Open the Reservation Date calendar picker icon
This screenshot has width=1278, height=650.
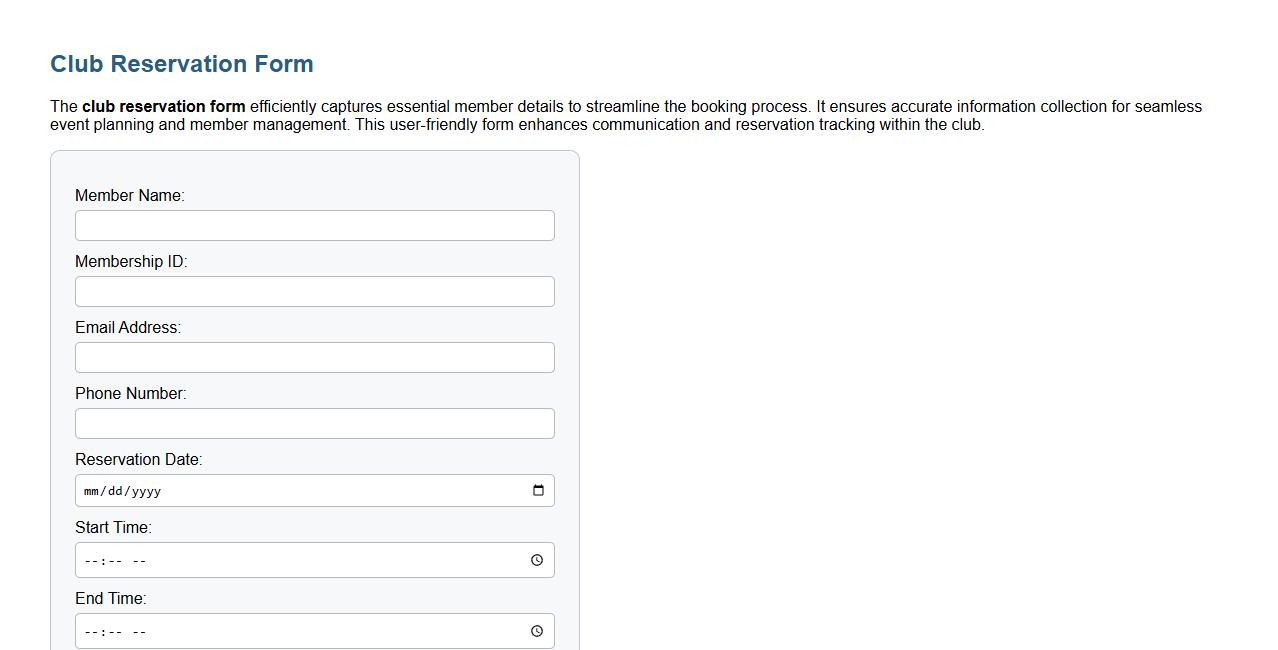click(x=538, y=490)
